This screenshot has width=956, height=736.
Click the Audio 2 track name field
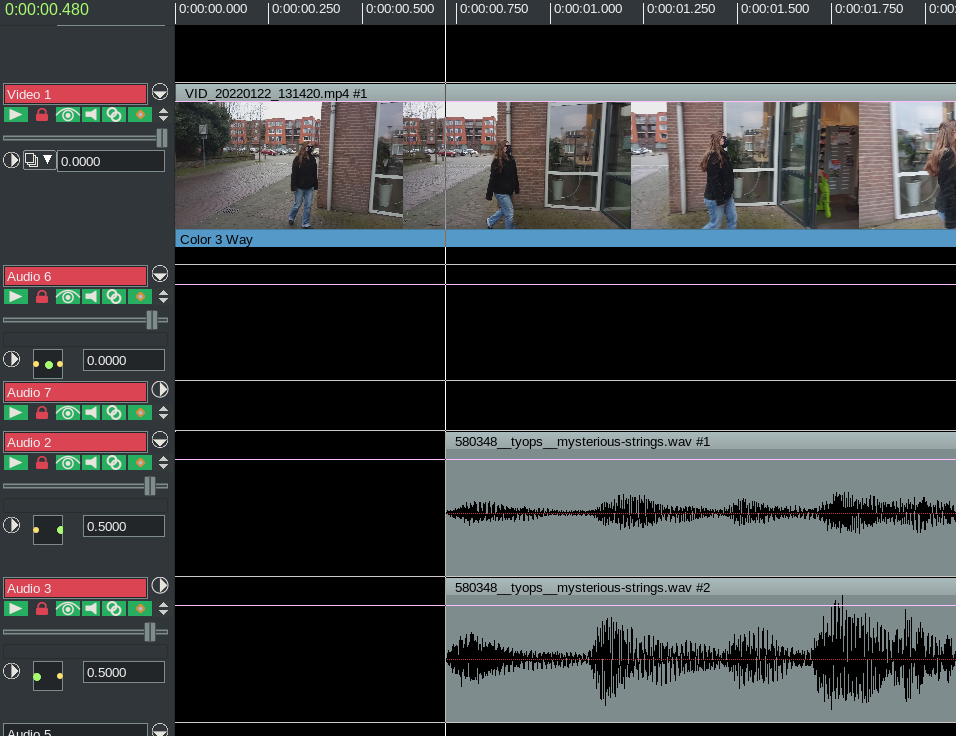coord(75,442)
